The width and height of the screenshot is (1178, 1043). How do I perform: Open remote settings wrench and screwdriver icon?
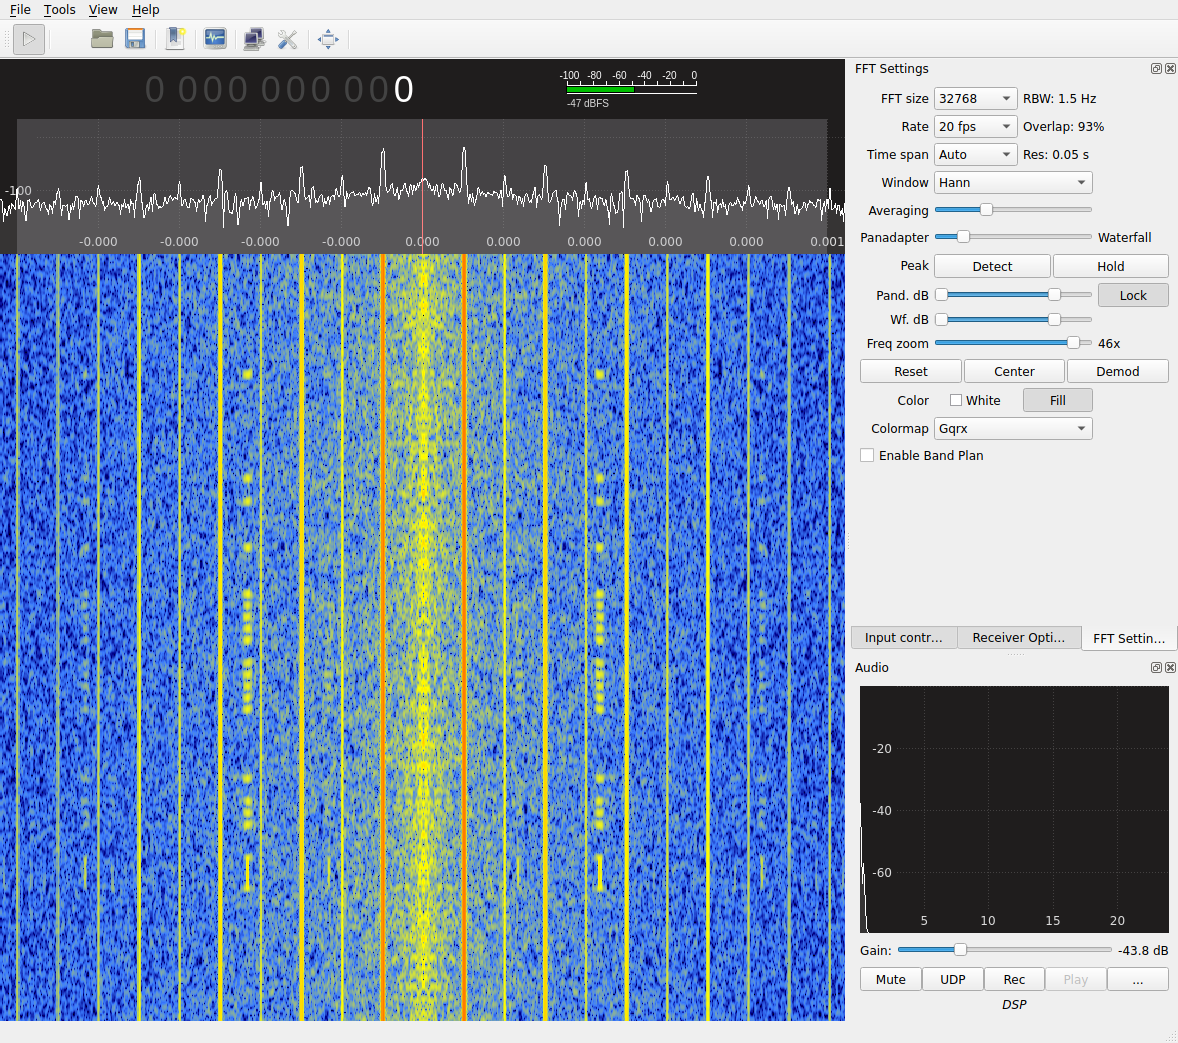click(288, 39)
